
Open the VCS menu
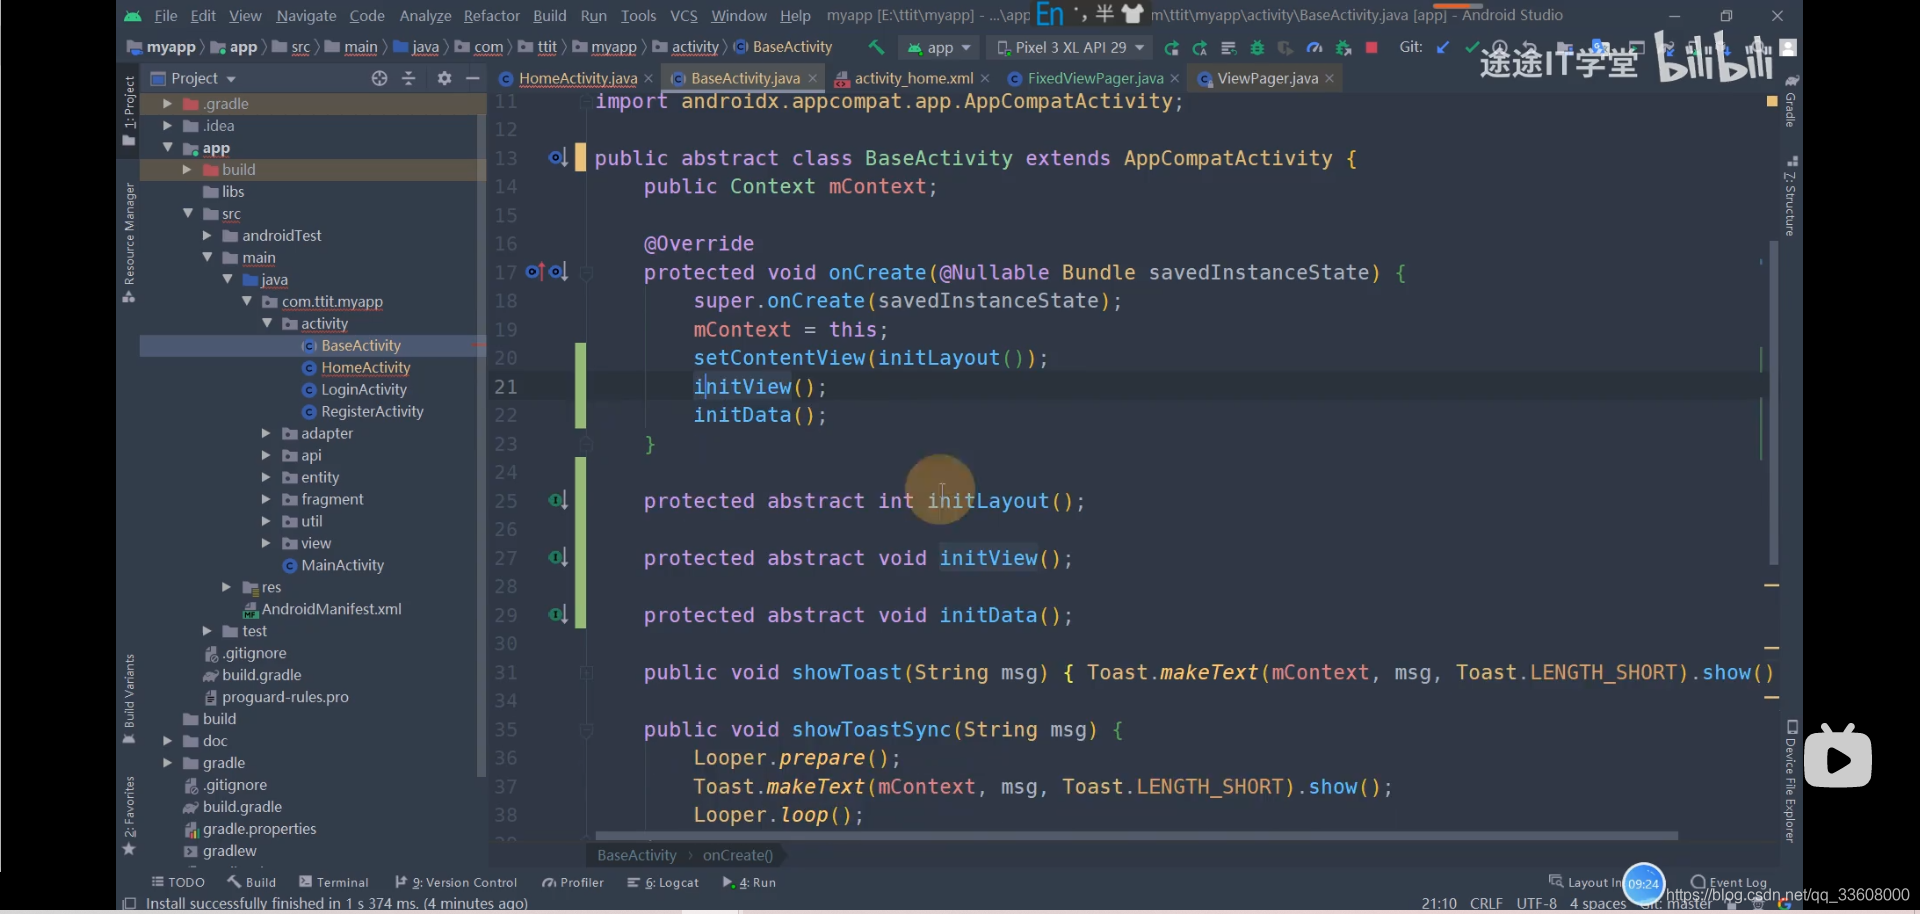point(684,16)
